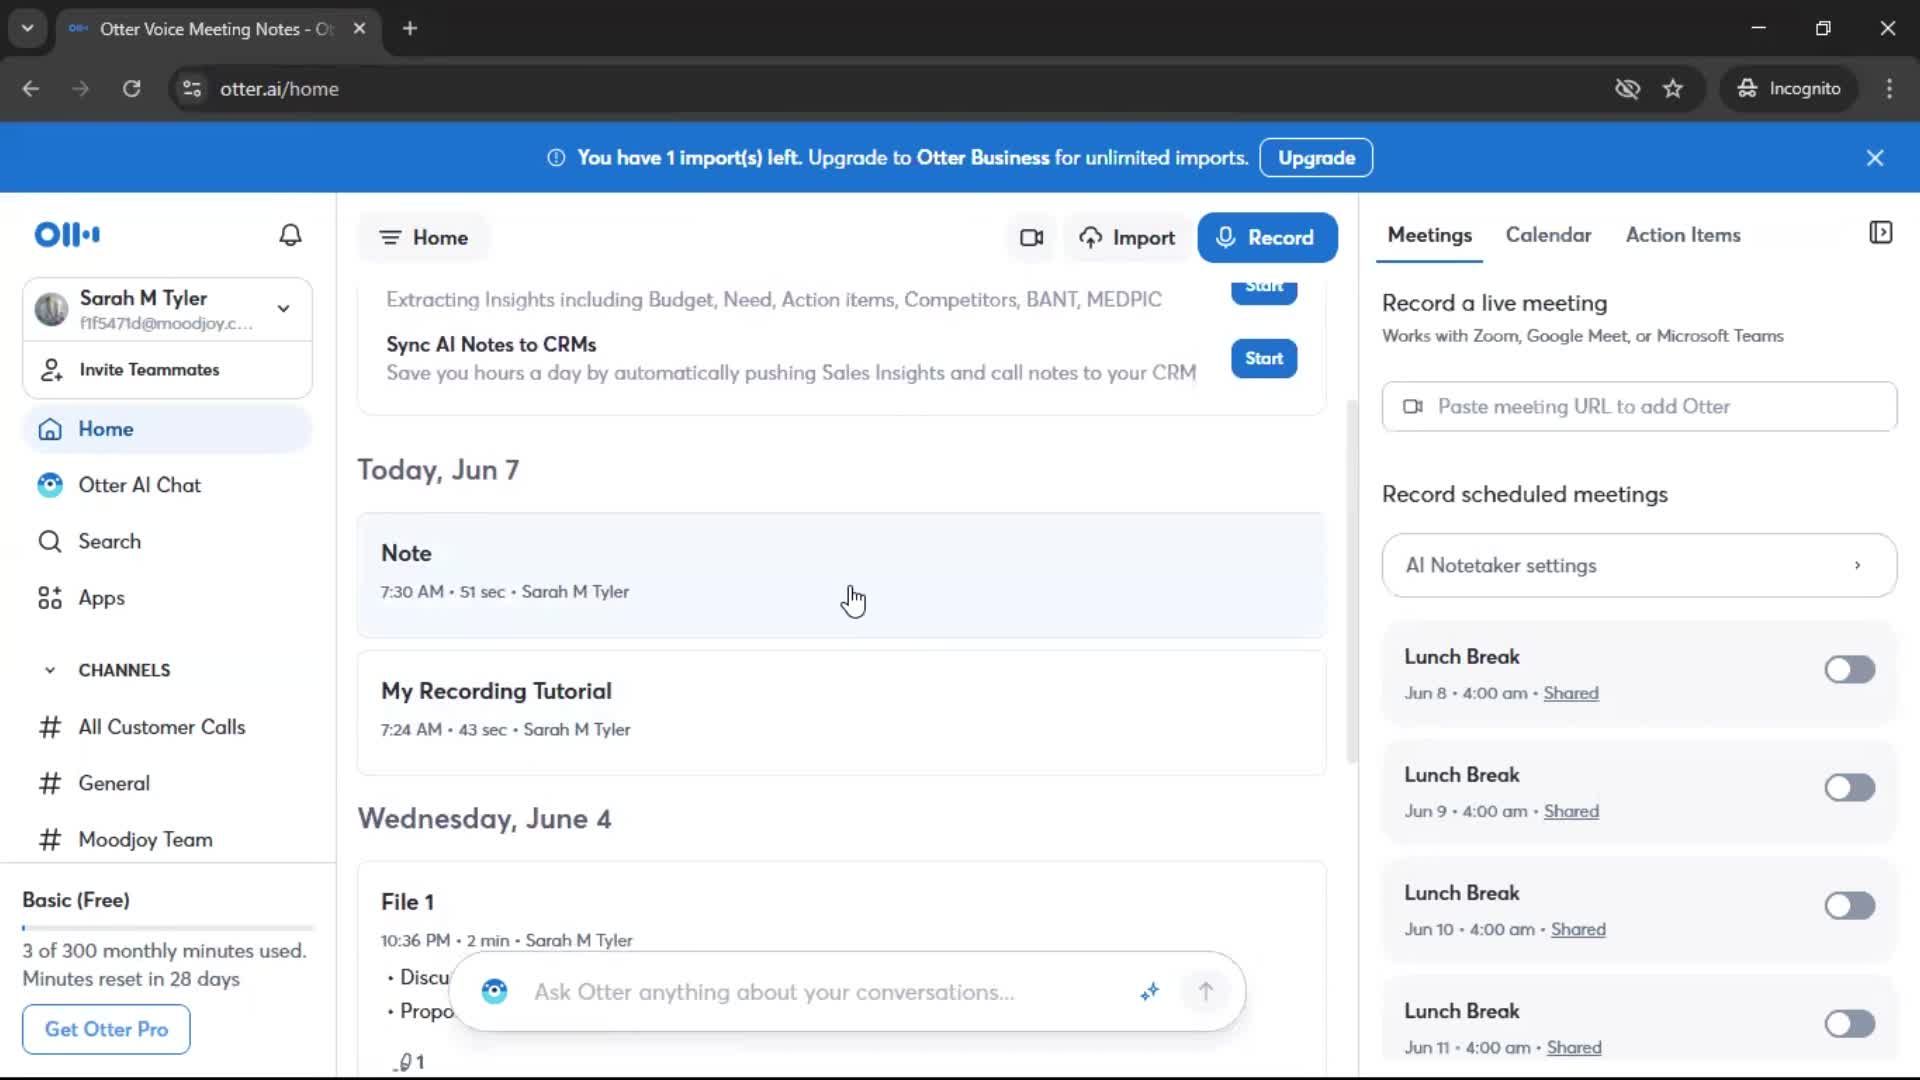Open the Shared link for Jun 8 Lunch Break
1920x1080 pixels.
click(x=1570, y=694)
